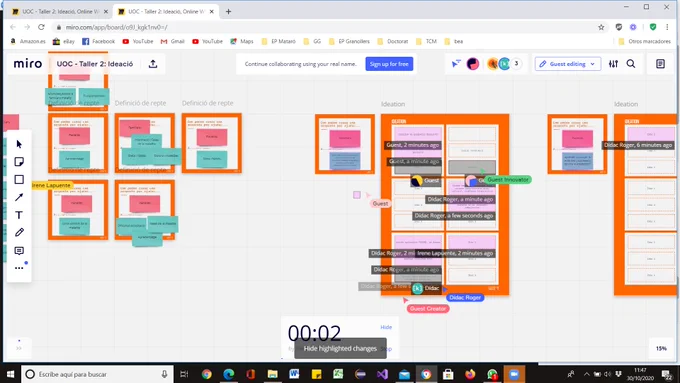Expand the bottom-left frames panel chevrons
The width and height of the screenshot is (680, 383).
point(19,348)
